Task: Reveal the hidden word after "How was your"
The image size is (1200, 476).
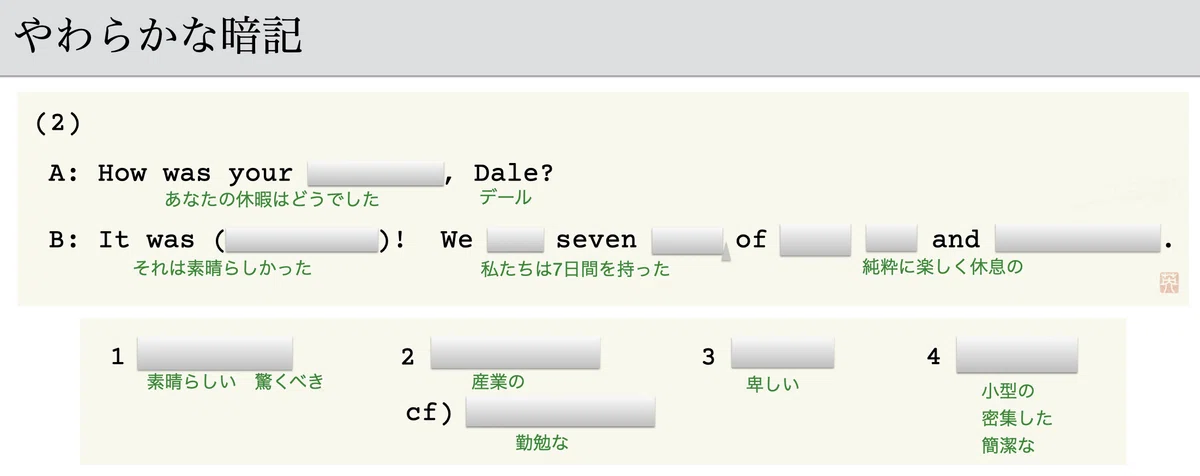Action: [375, 173]
